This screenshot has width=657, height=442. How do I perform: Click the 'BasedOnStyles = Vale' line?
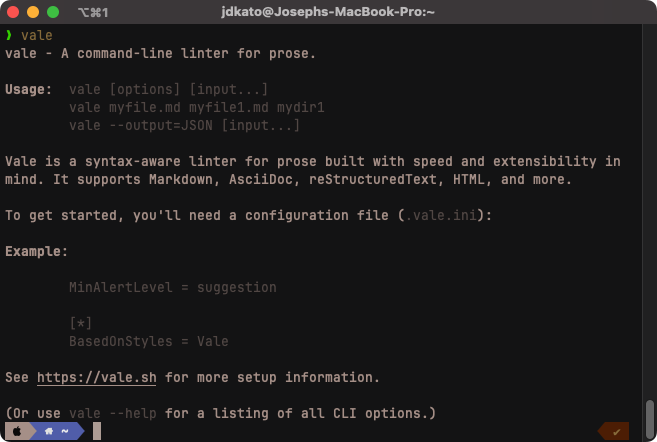[148, 341]
